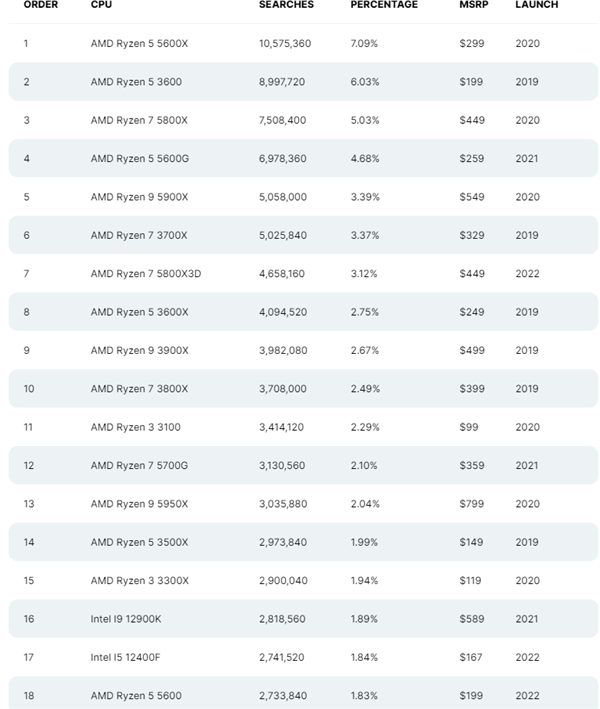Click the MSRP column header
Image resolution: width=600 pixels, height=709 pixels.
point(473,5)
